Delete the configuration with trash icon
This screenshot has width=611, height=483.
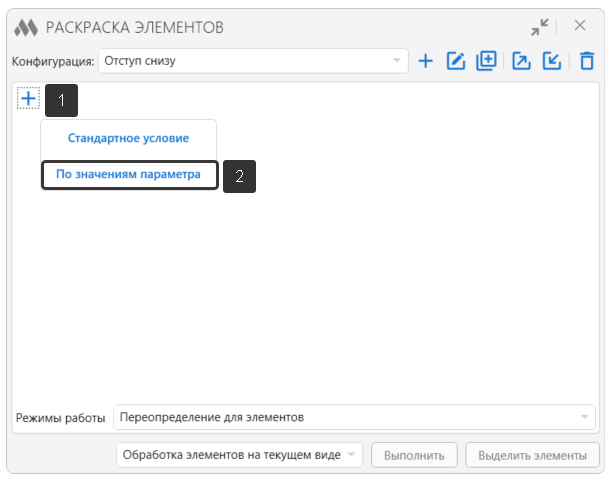[x=587, y=61]
